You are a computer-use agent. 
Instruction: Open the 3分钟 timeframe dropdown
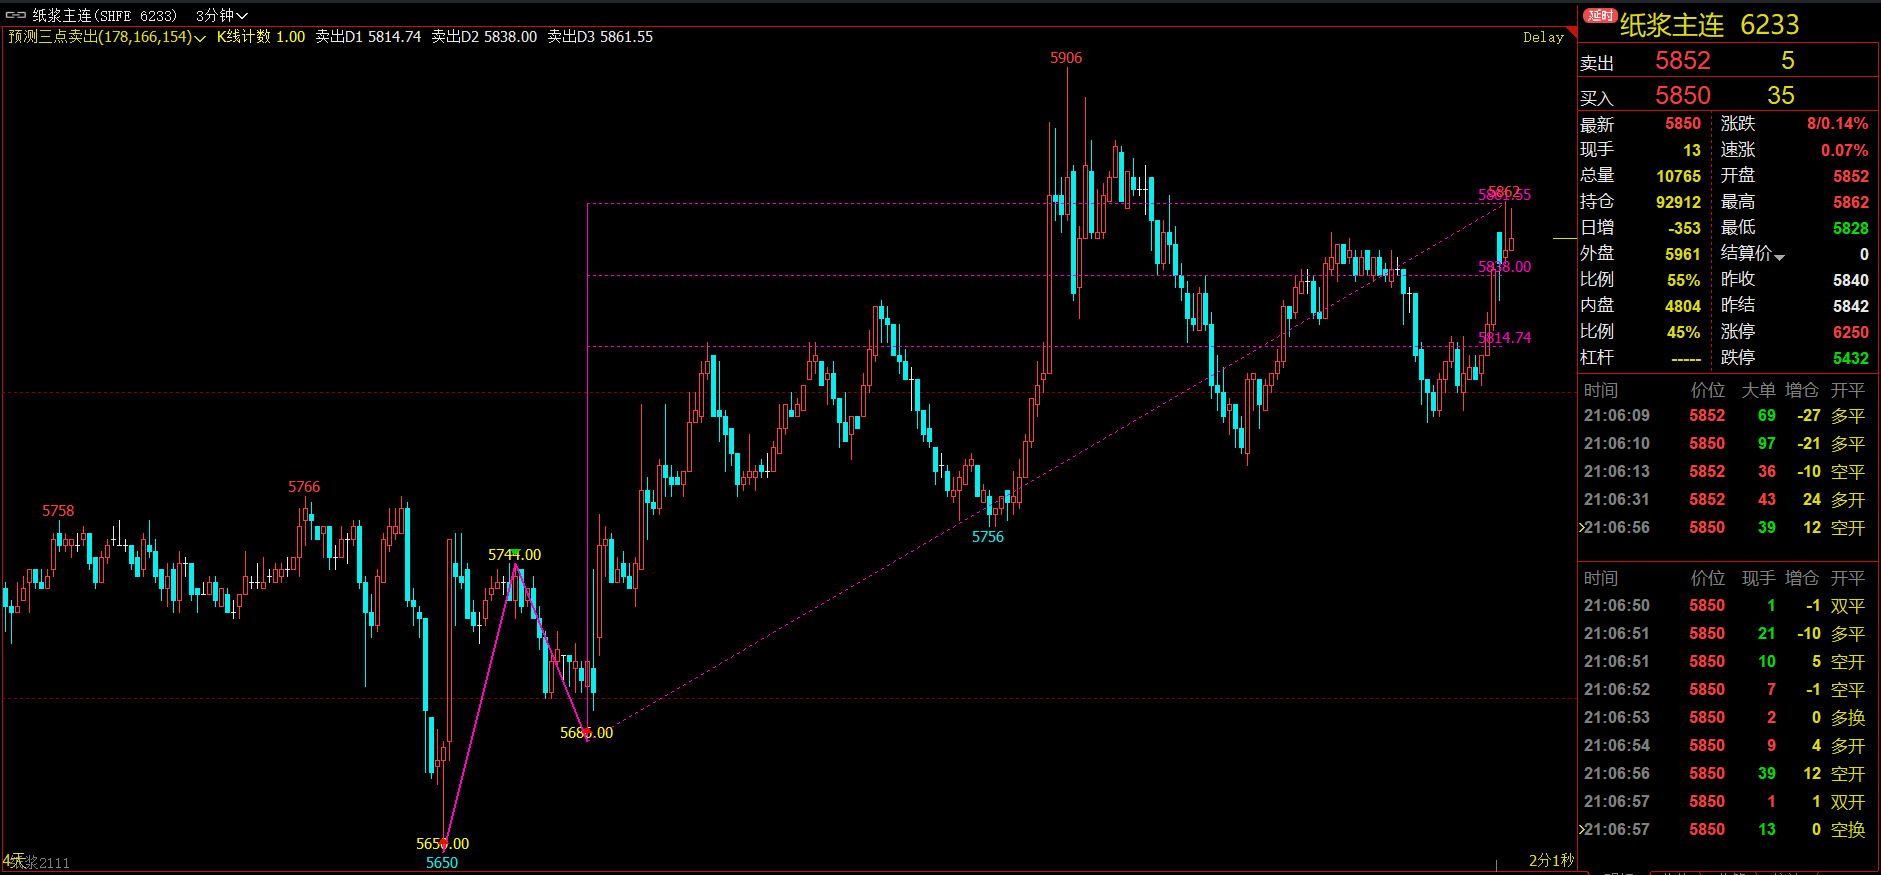[221, 15]
